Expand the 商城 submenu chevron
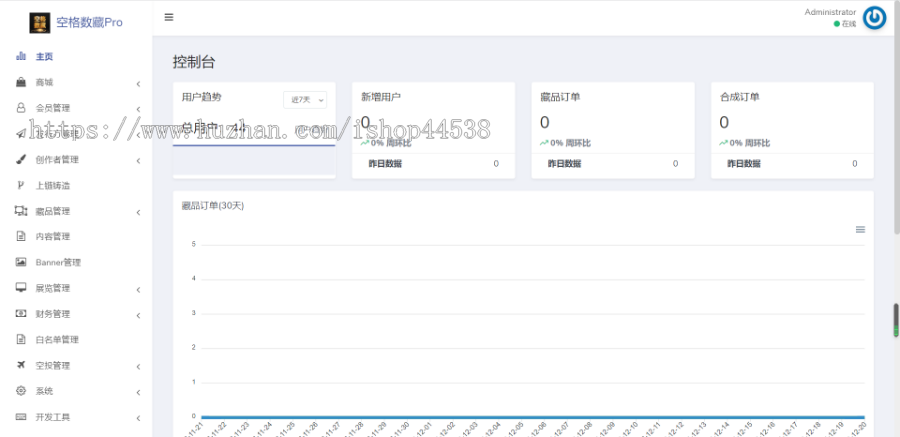Image resolution: width=900 pixels, height=437 pixels. pos(138,84)
